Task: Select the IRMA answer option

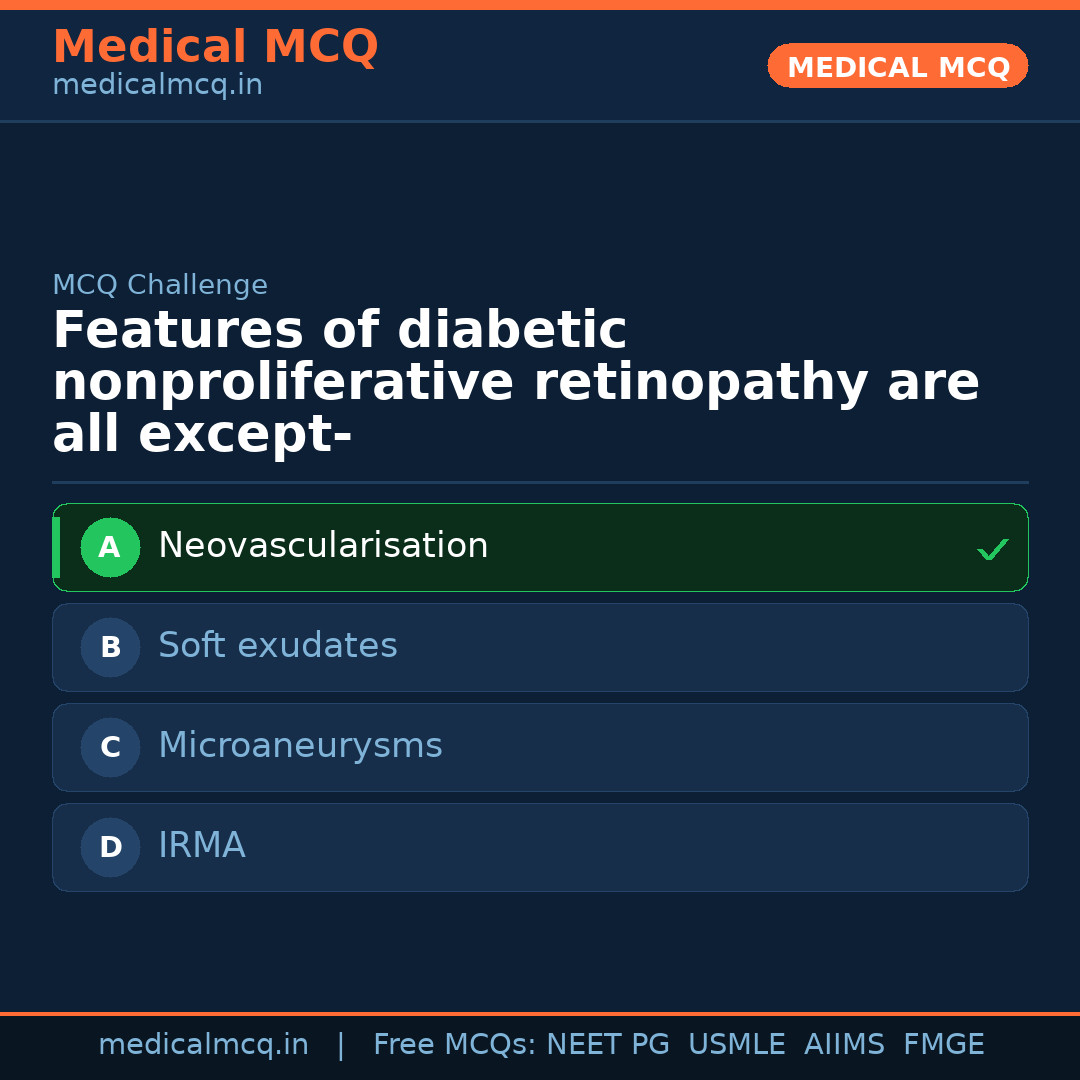Action: (202, 846)
